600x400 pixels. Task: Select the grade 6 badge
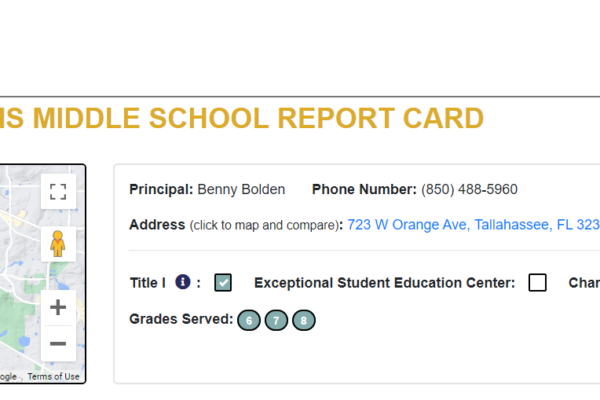pos(249,320)
